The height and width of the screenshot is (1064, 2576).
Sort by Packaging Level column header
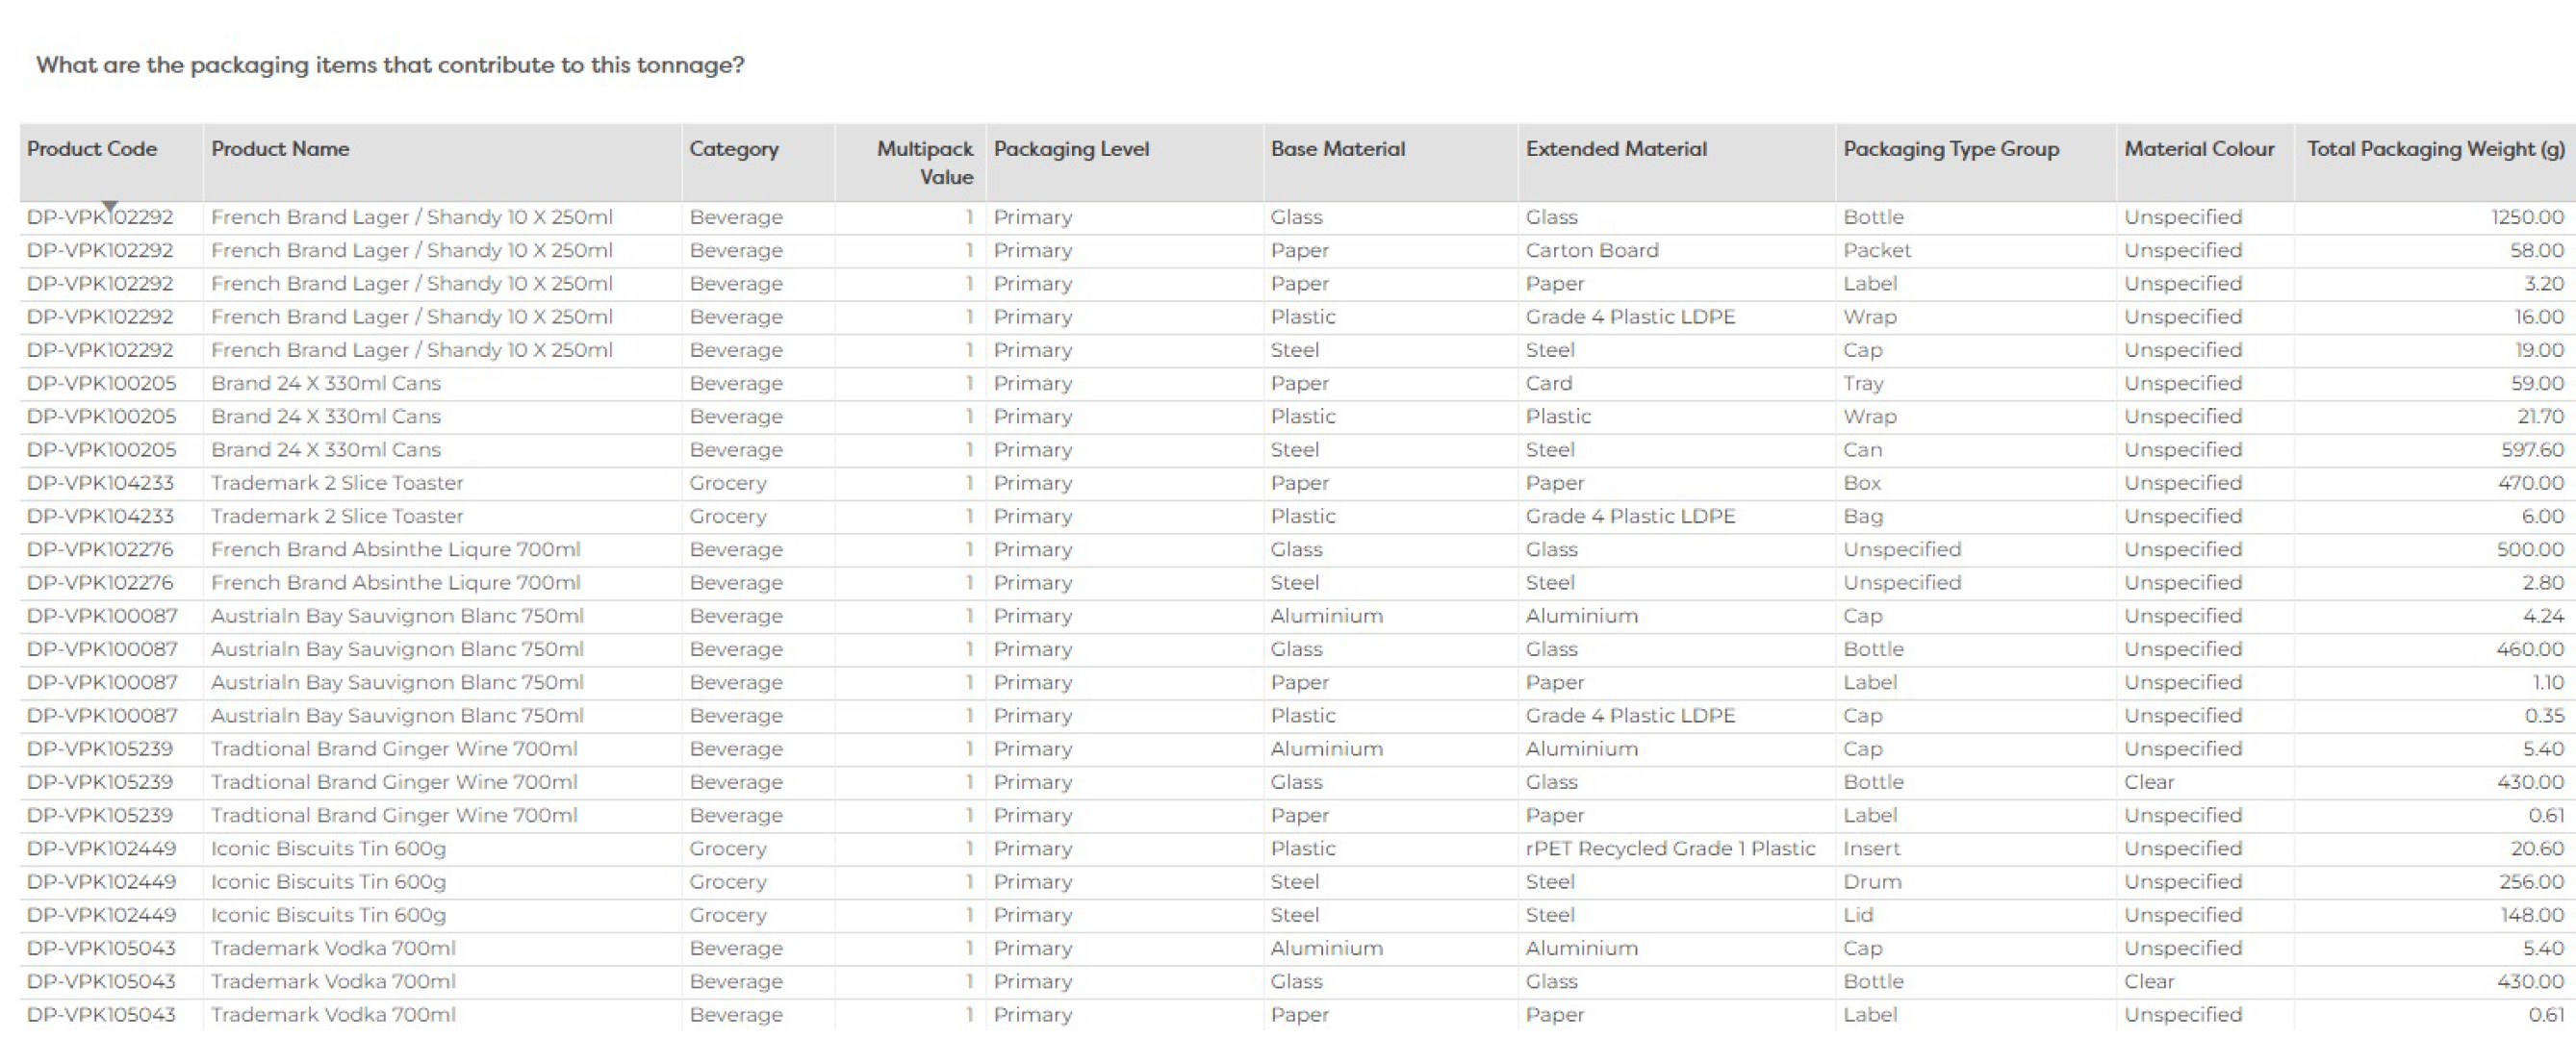click(x=1071, y=149)
